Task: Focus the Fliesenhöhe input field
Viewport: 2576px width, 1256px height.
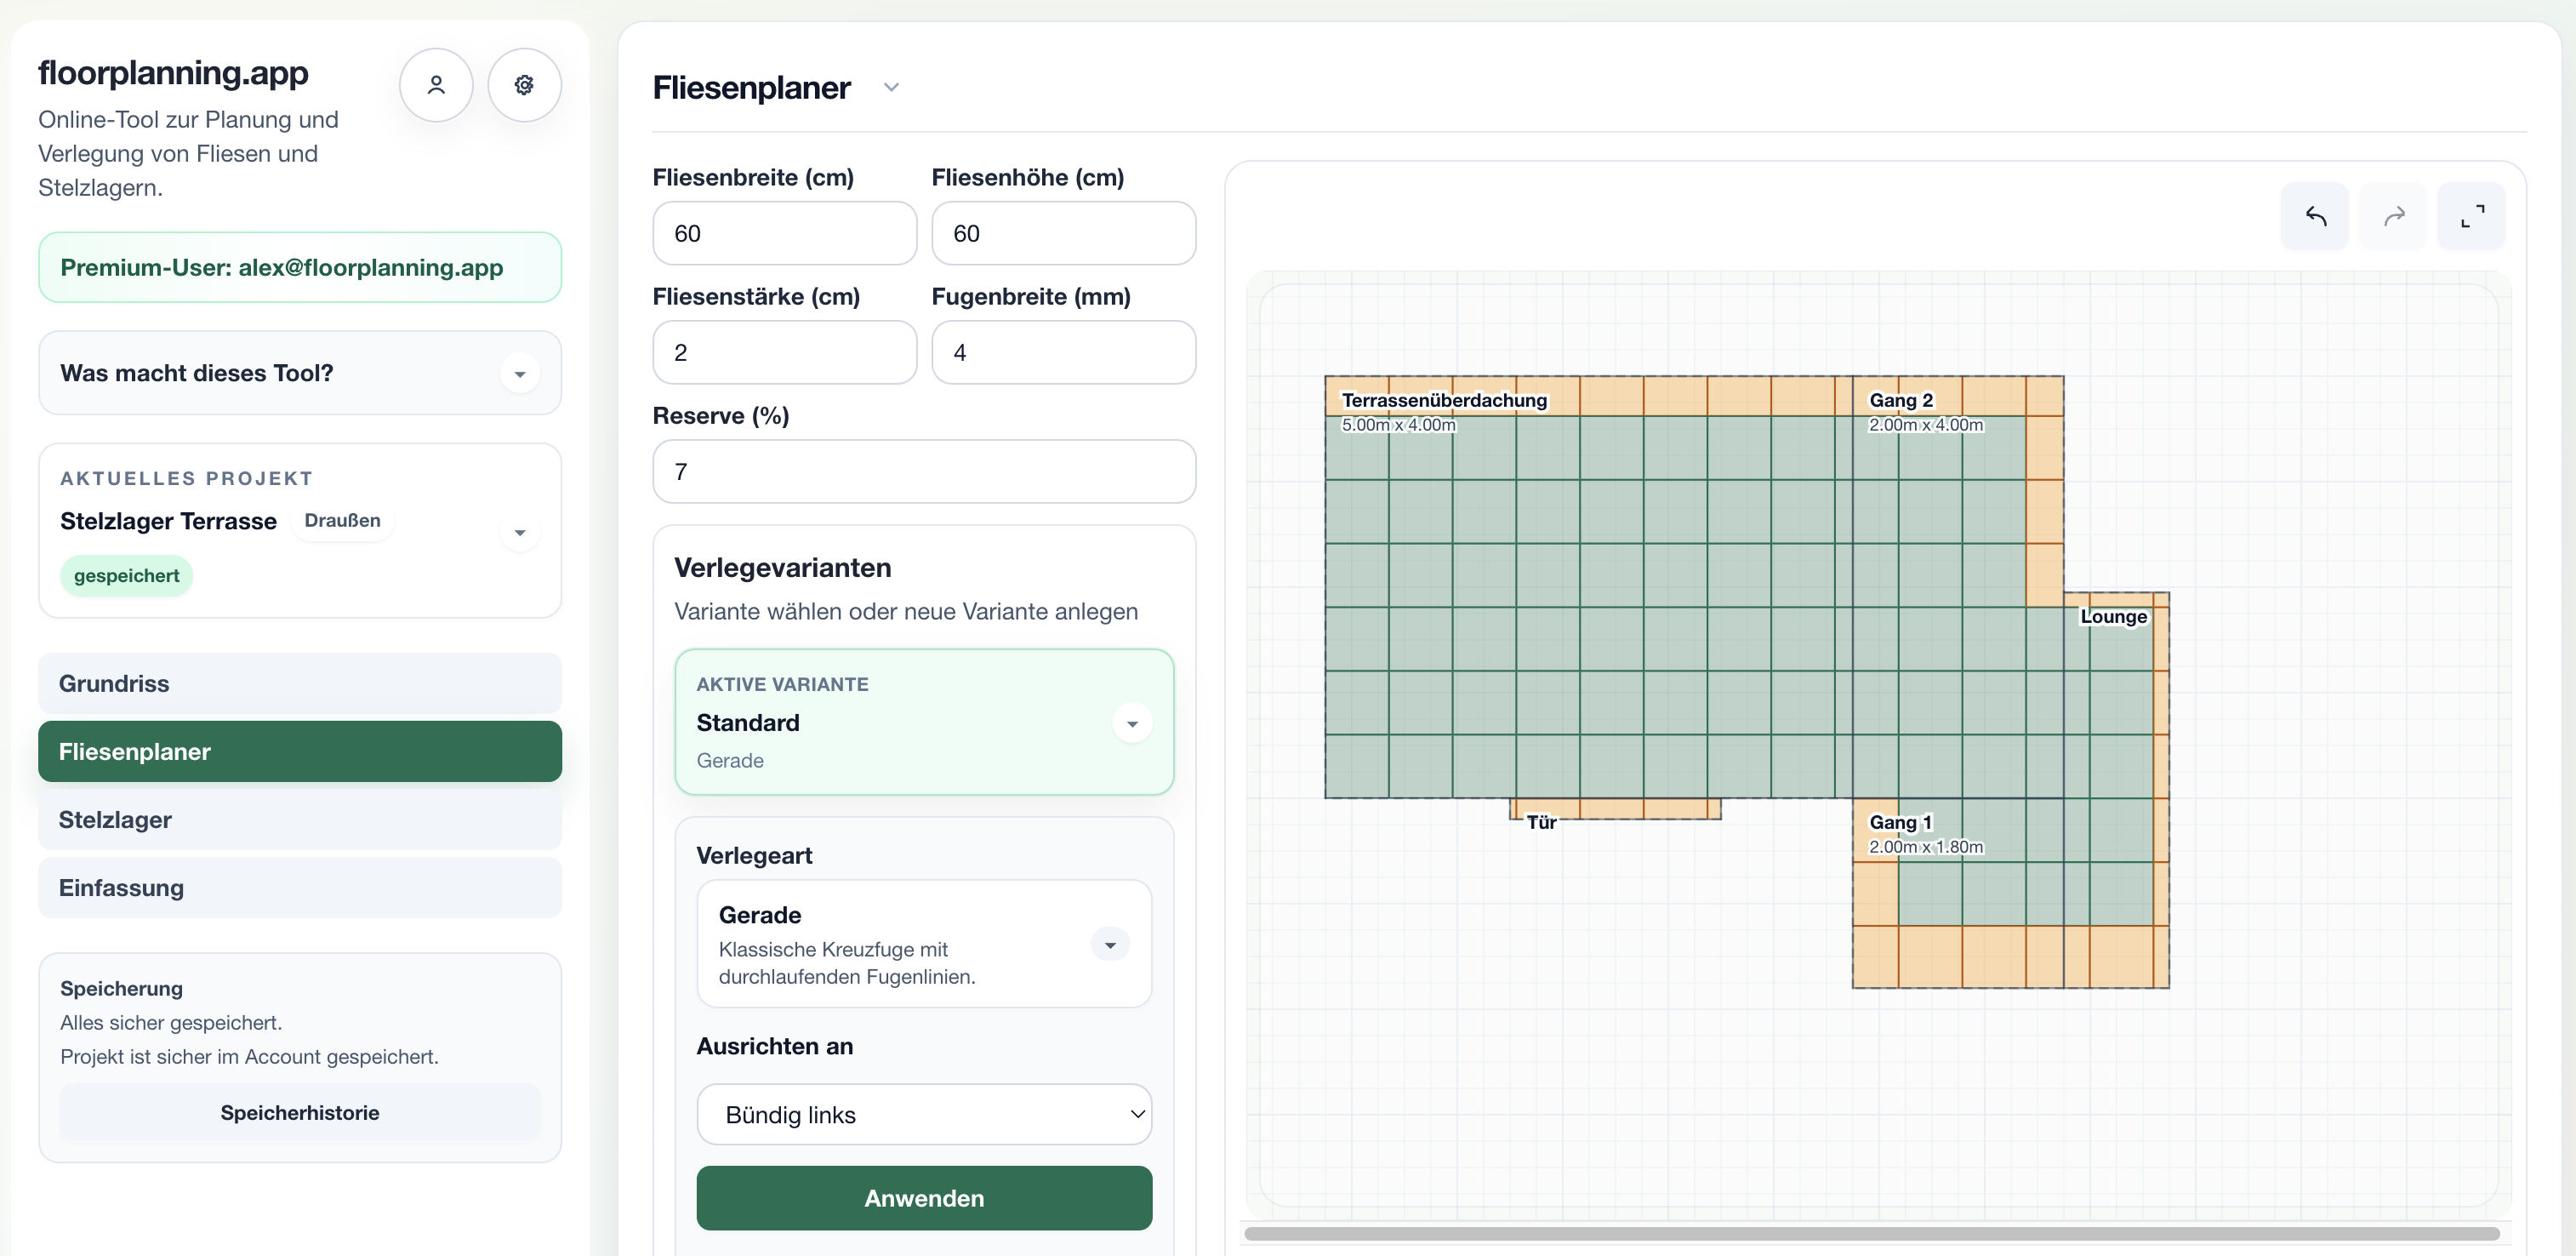Action: click(1063, 233)
